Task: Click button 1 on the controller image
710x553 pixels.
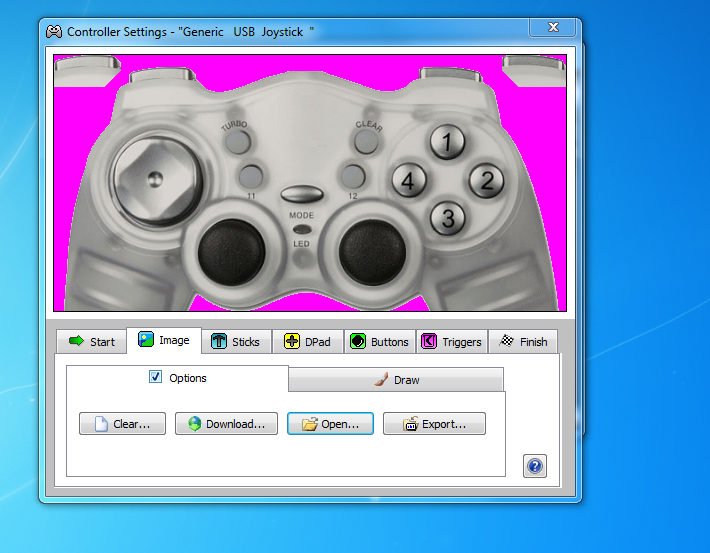Action: (x=447, y=142)
